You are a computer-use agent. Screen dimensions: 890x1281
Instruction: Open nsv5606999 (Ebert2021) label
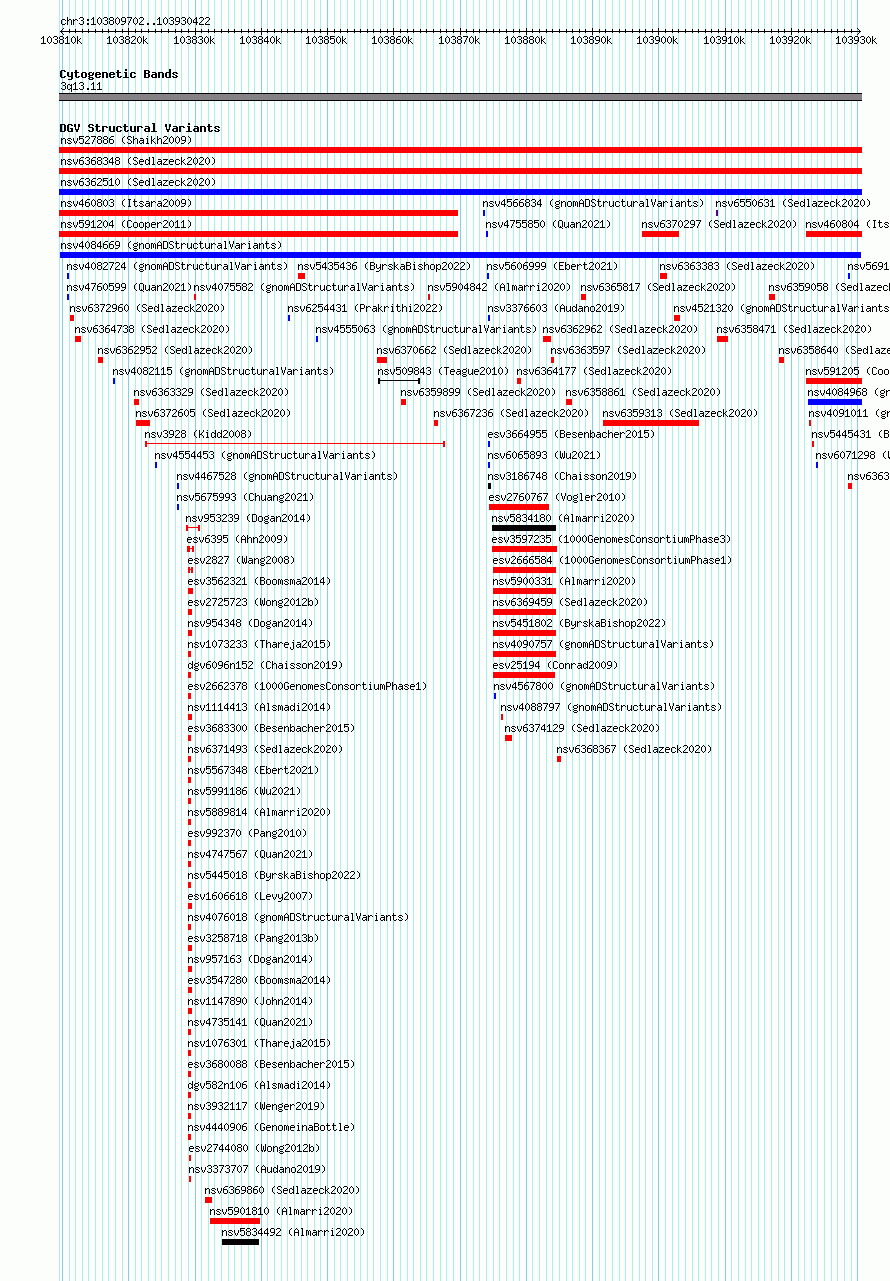(x=552, y=266)
